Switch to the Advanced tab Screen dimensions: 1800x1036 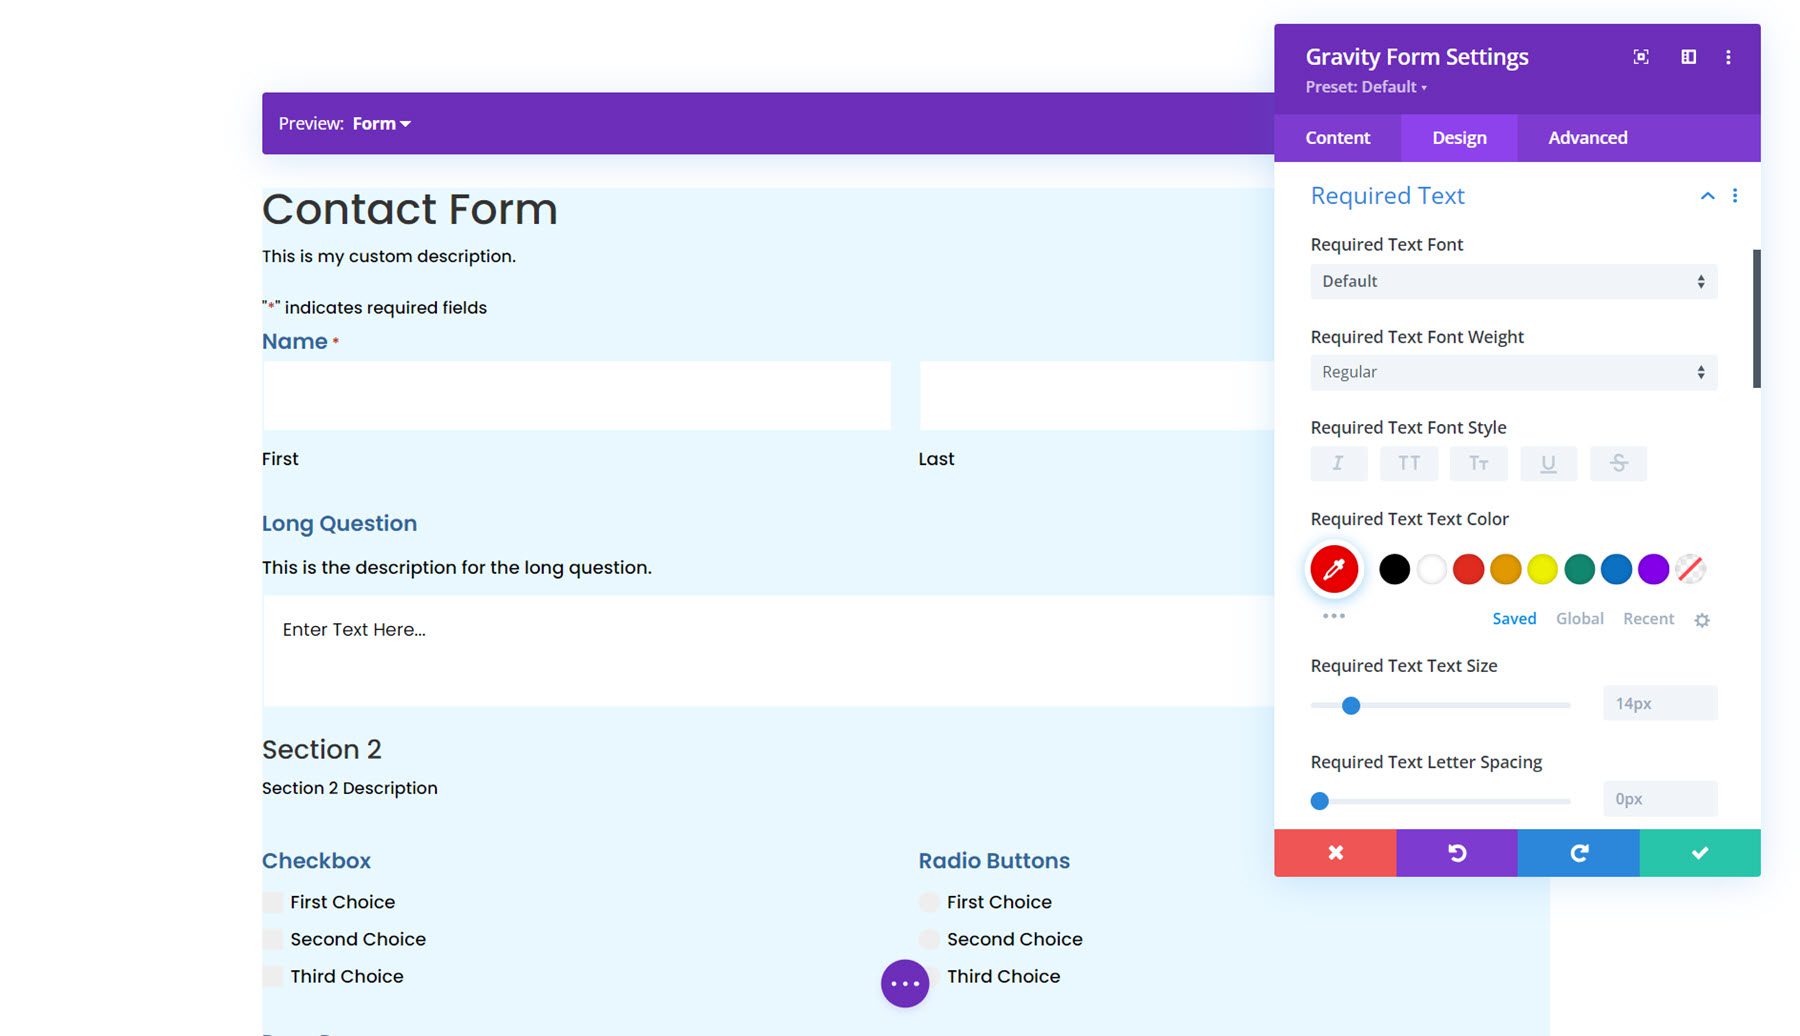(x=1586, y=137)
